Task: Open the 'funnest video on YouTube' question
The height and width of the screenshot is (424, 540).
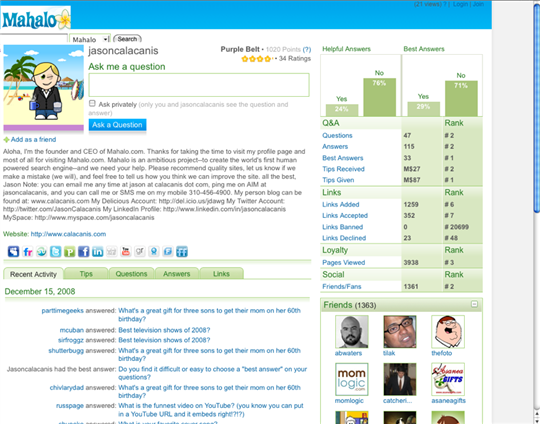Action: tap(211, 410)
